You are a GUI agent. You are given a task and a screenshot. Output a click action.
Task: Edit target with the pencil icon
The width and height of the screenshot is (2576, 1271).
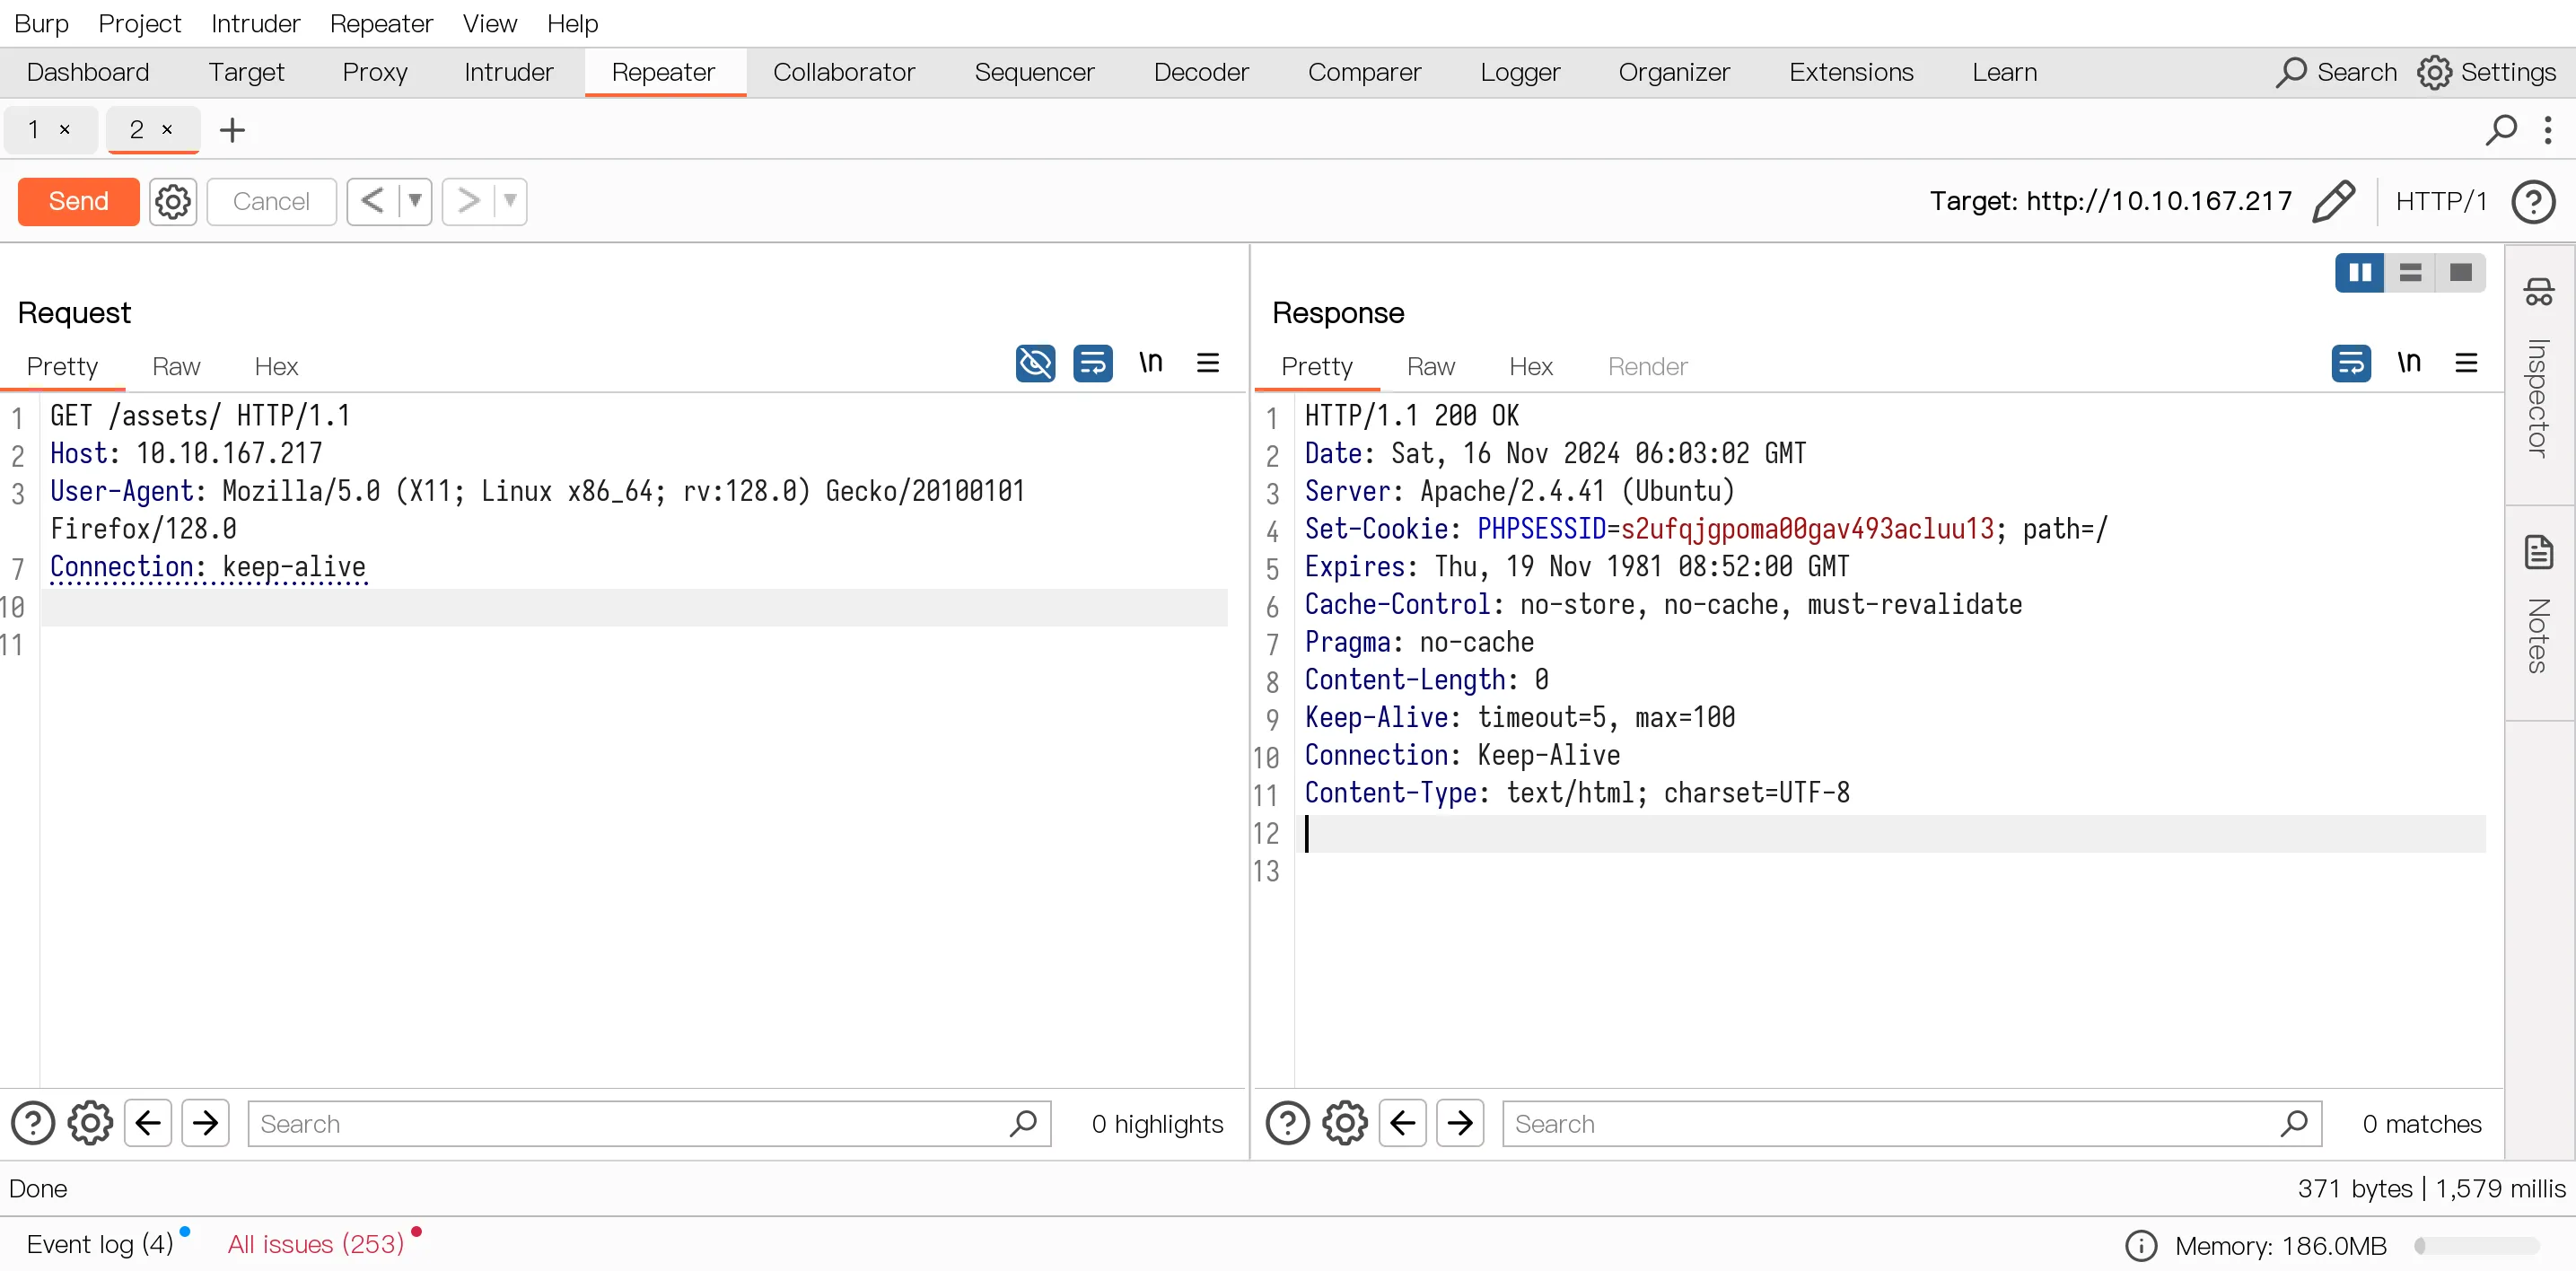2333,201
